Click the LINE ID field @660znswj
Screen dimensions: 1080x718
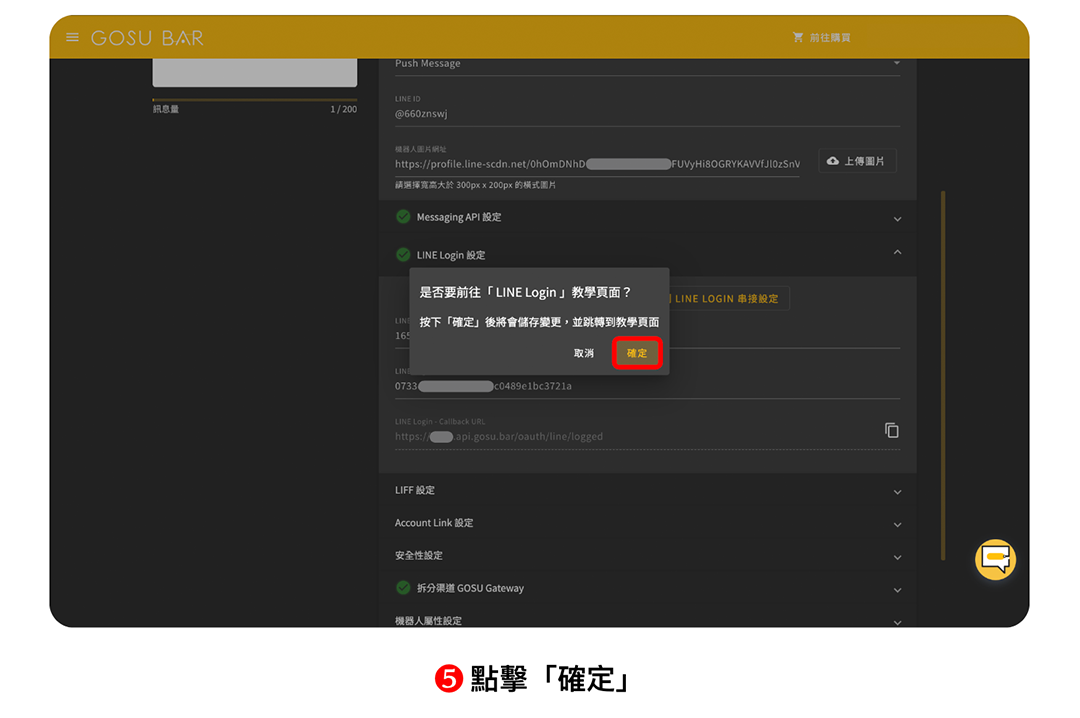647,114
